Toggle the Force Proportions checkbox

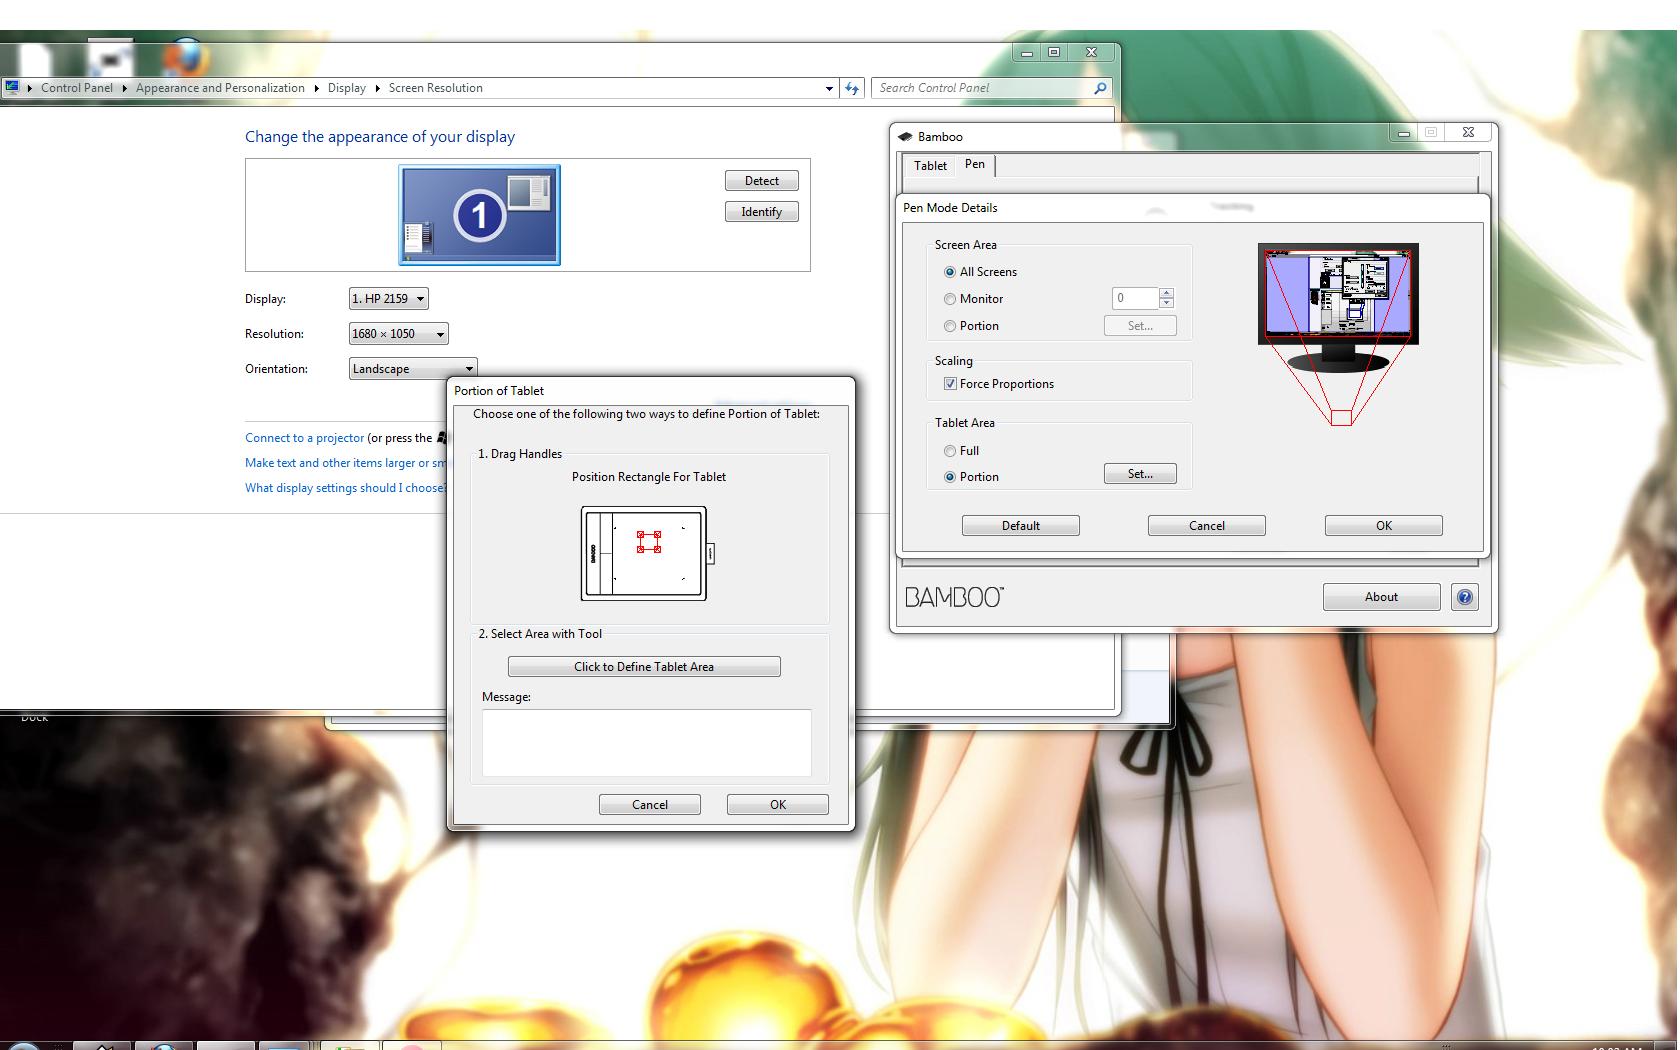point(950,384)
